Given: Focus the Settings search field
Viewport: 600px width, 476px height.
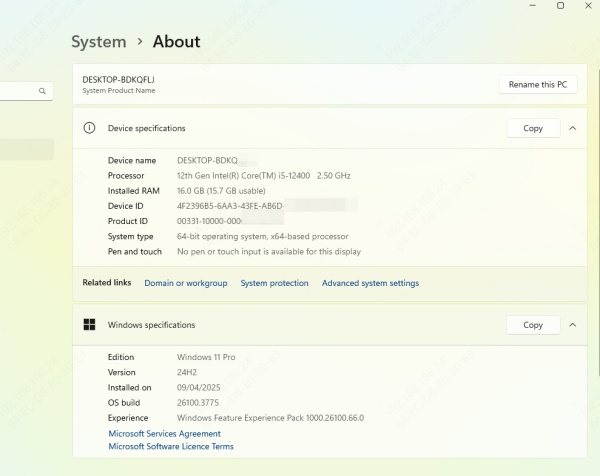Looking at the screenshot, I should click(18, 91).
